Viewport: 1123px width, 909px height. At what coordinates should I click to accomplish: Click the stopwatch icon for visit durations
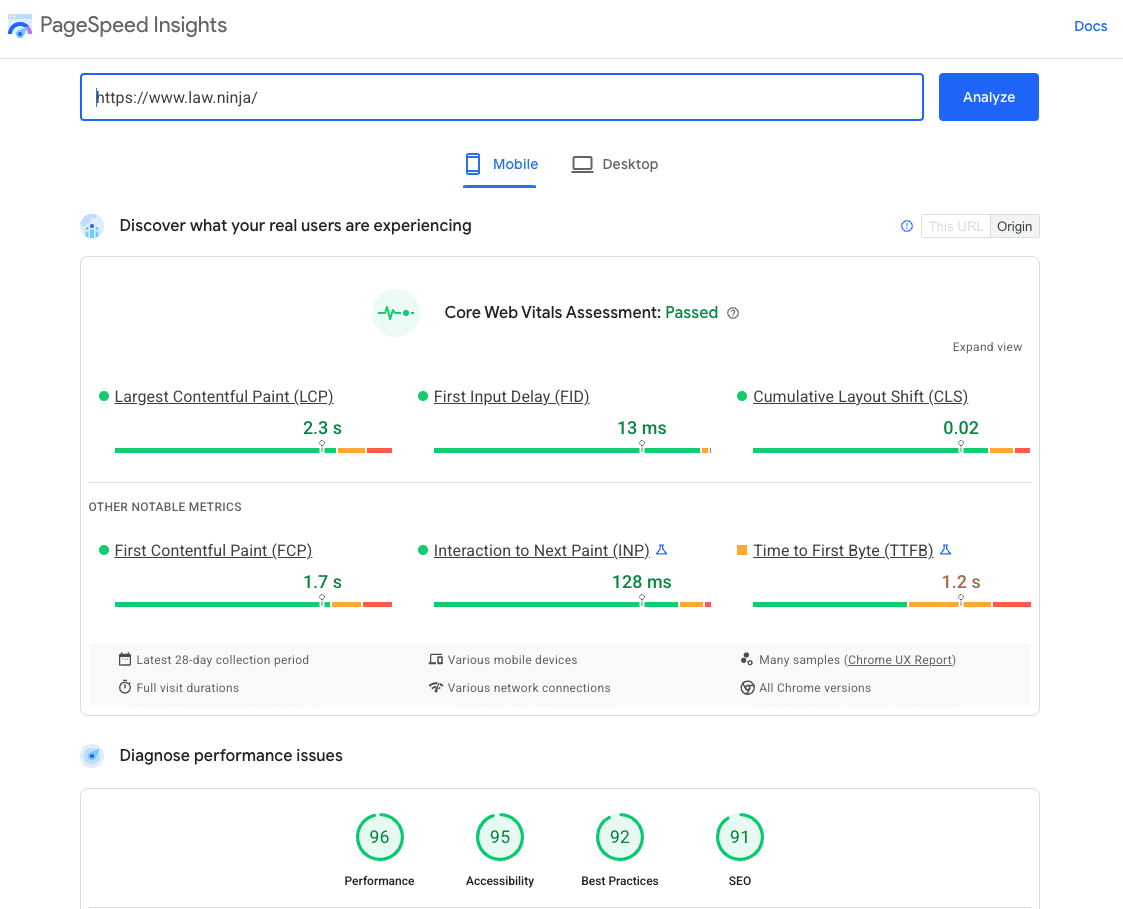click(x=125, y=687)
